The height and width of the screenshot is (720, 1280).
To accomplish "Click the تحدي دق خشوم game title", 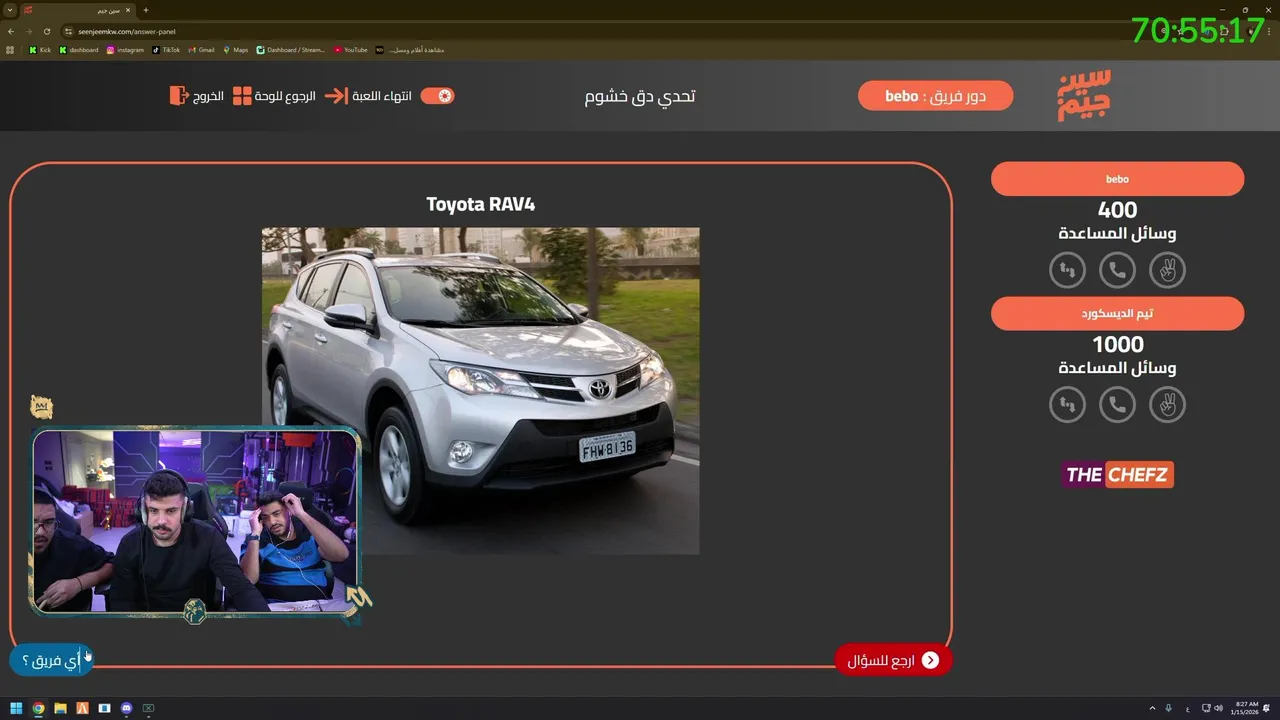I will tap(640, 96).
